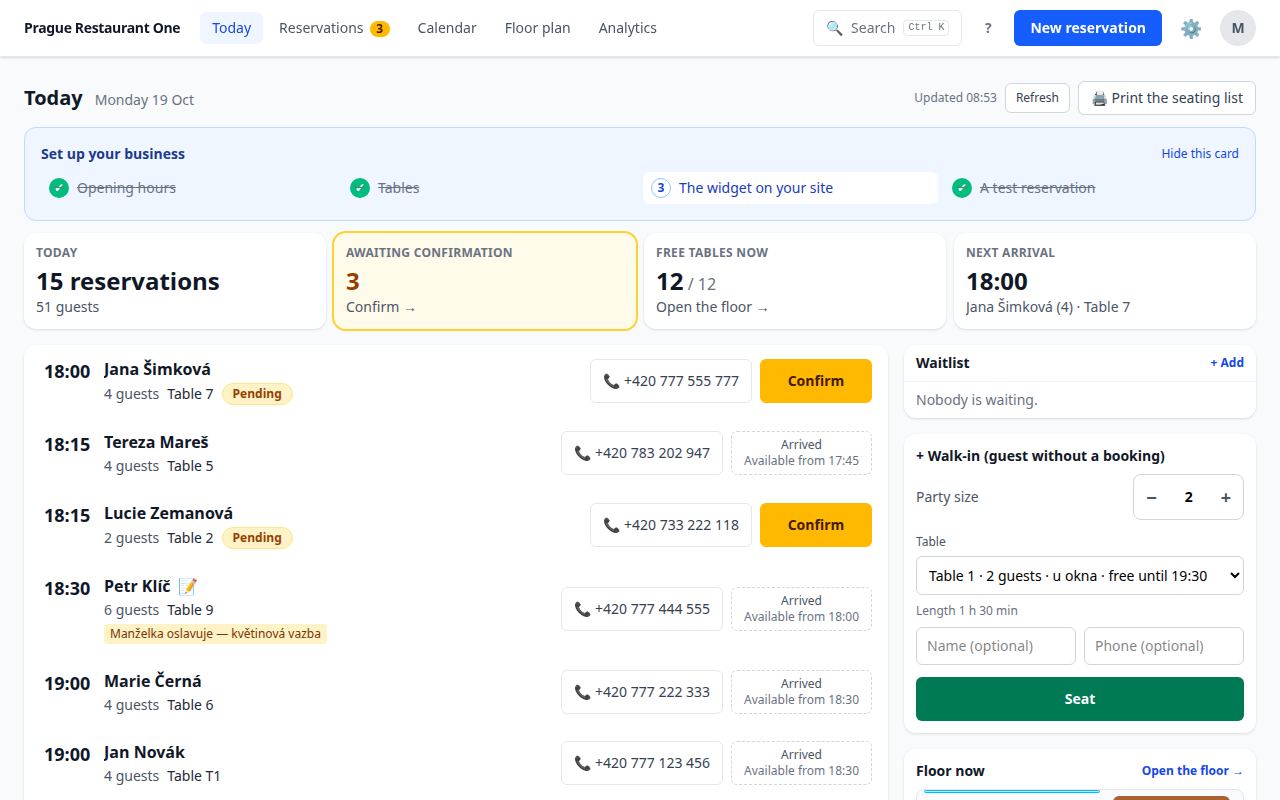Click the walk-in Phone (optional) field
The image size is (1280, 800).
click(x=1164, y=646)
